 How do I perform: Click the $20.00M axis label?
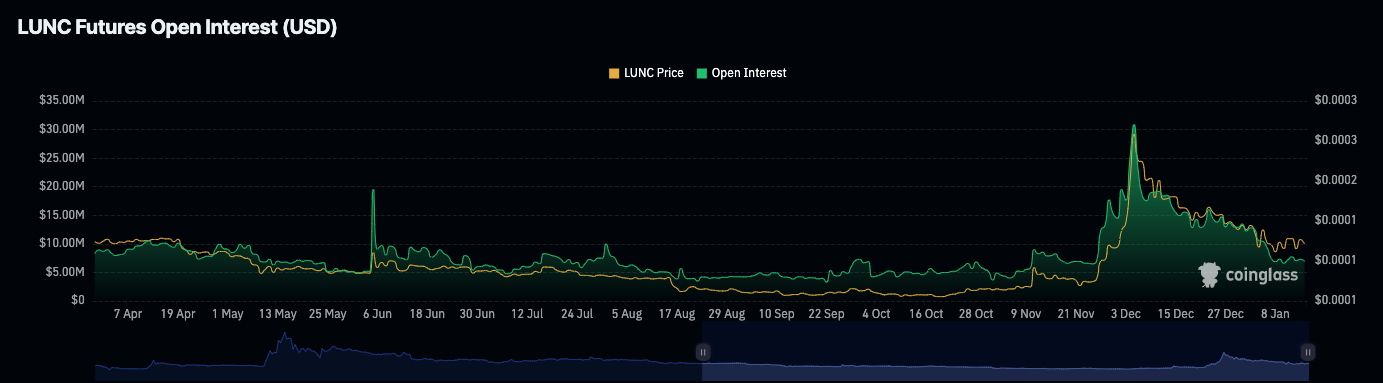click(x=61, y=186)
